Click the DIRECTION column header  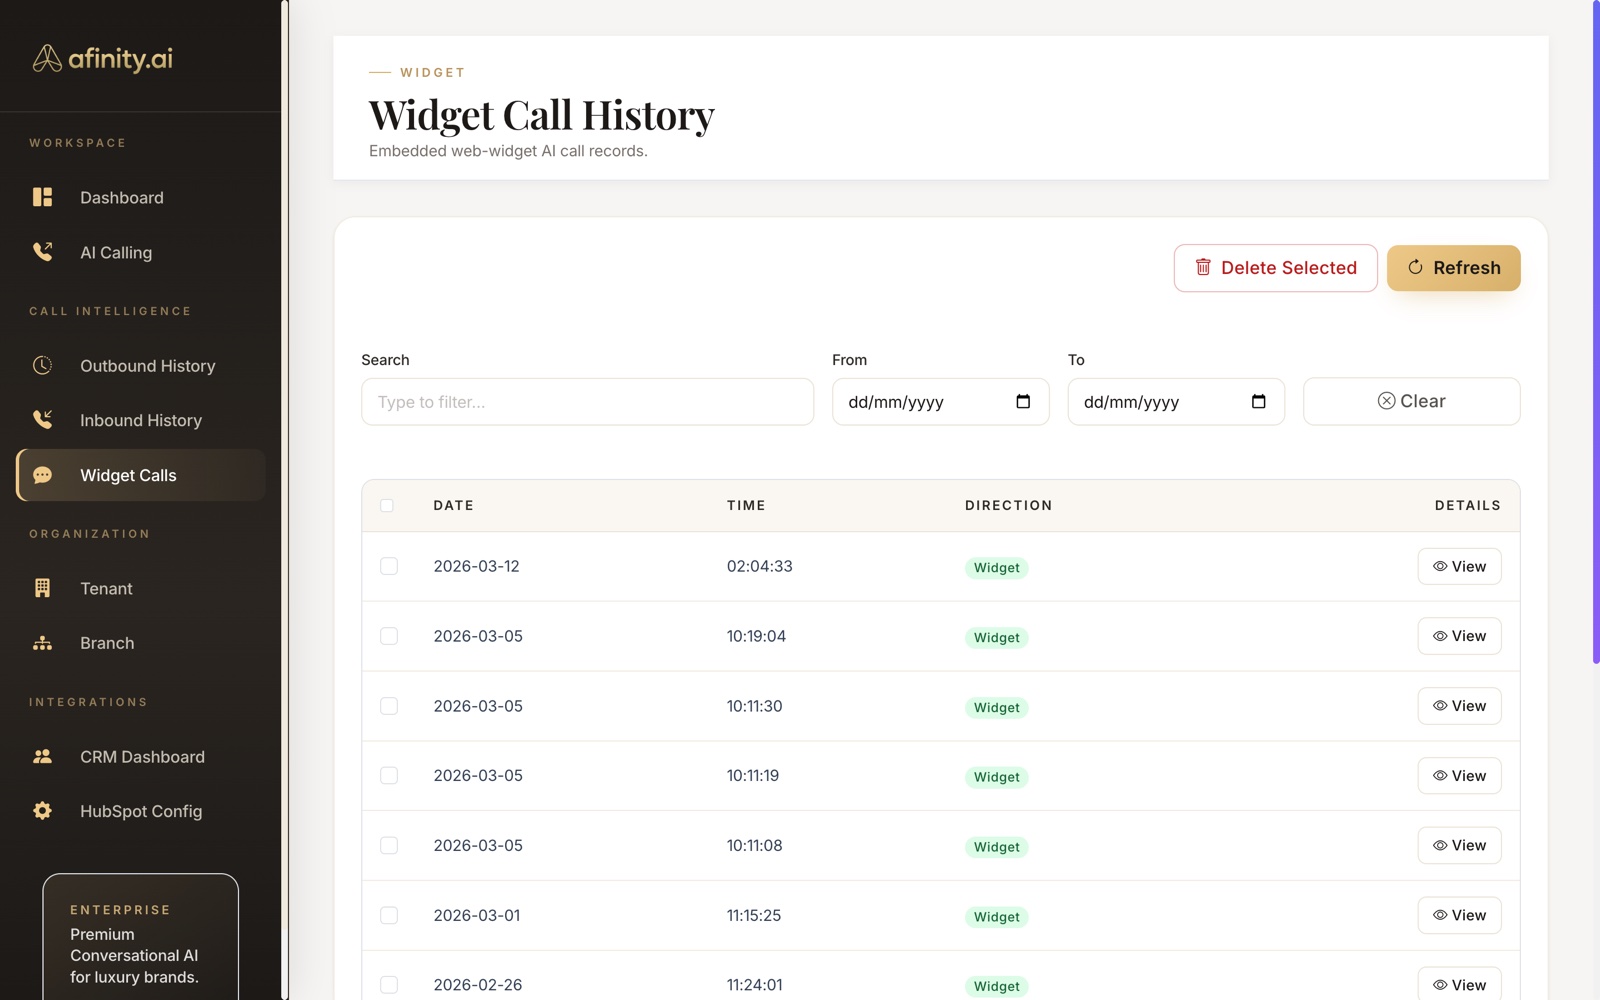pyautogui.click(x=1008, y=505)
